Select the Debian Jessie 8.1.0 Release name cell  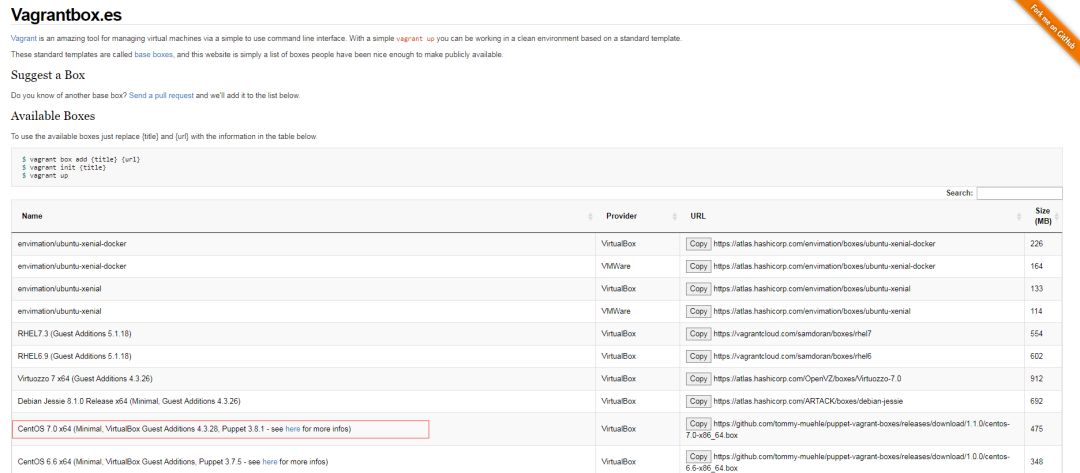303,401
